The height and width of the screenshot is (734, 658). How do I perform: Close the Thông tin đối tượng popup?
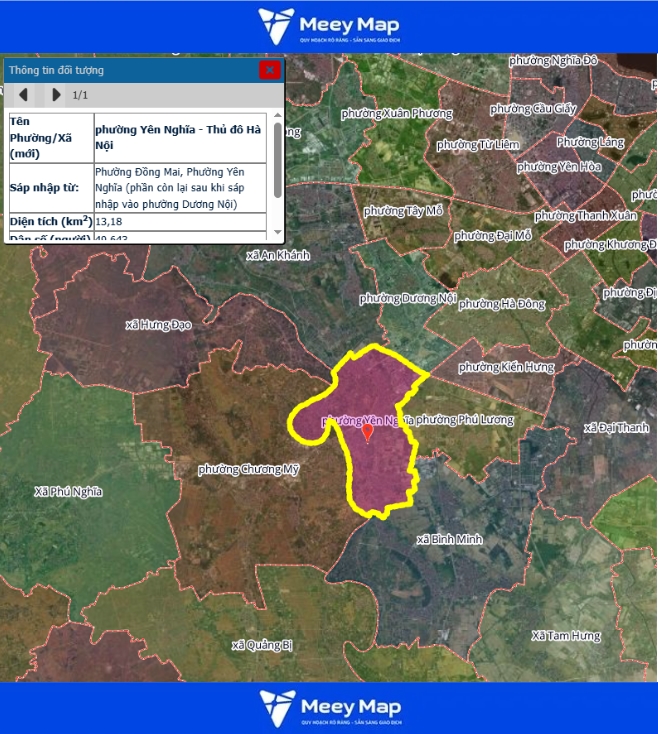pos(269,70)
